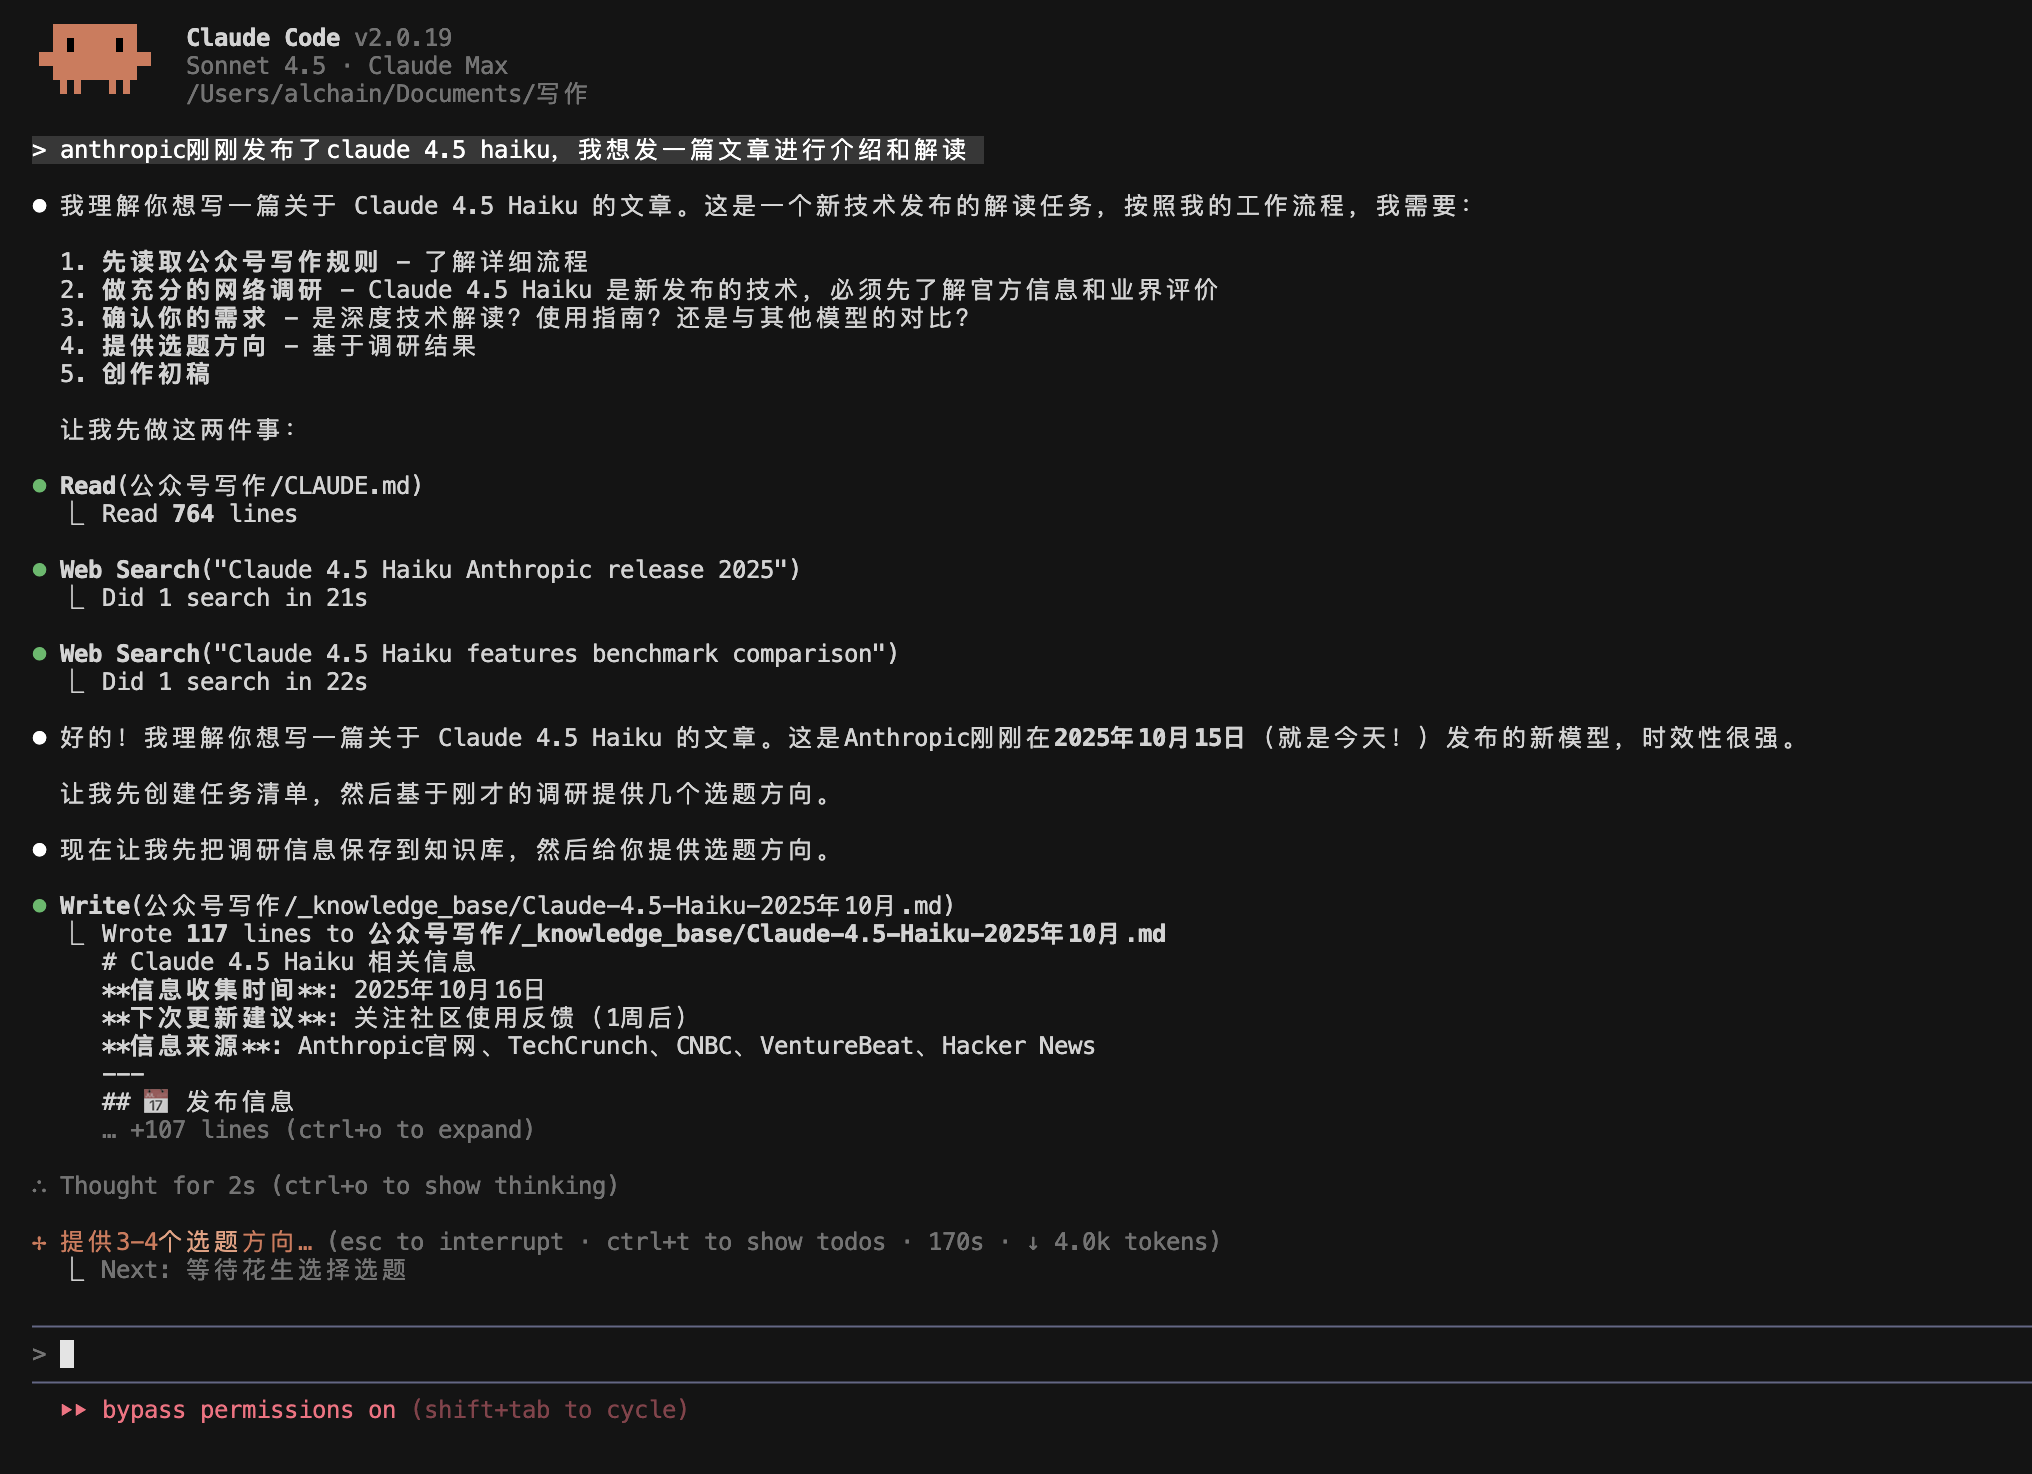Click the Claude Code pixel mascot logo
Screen dimensions: 2032x1474
[x=95, y=58]
